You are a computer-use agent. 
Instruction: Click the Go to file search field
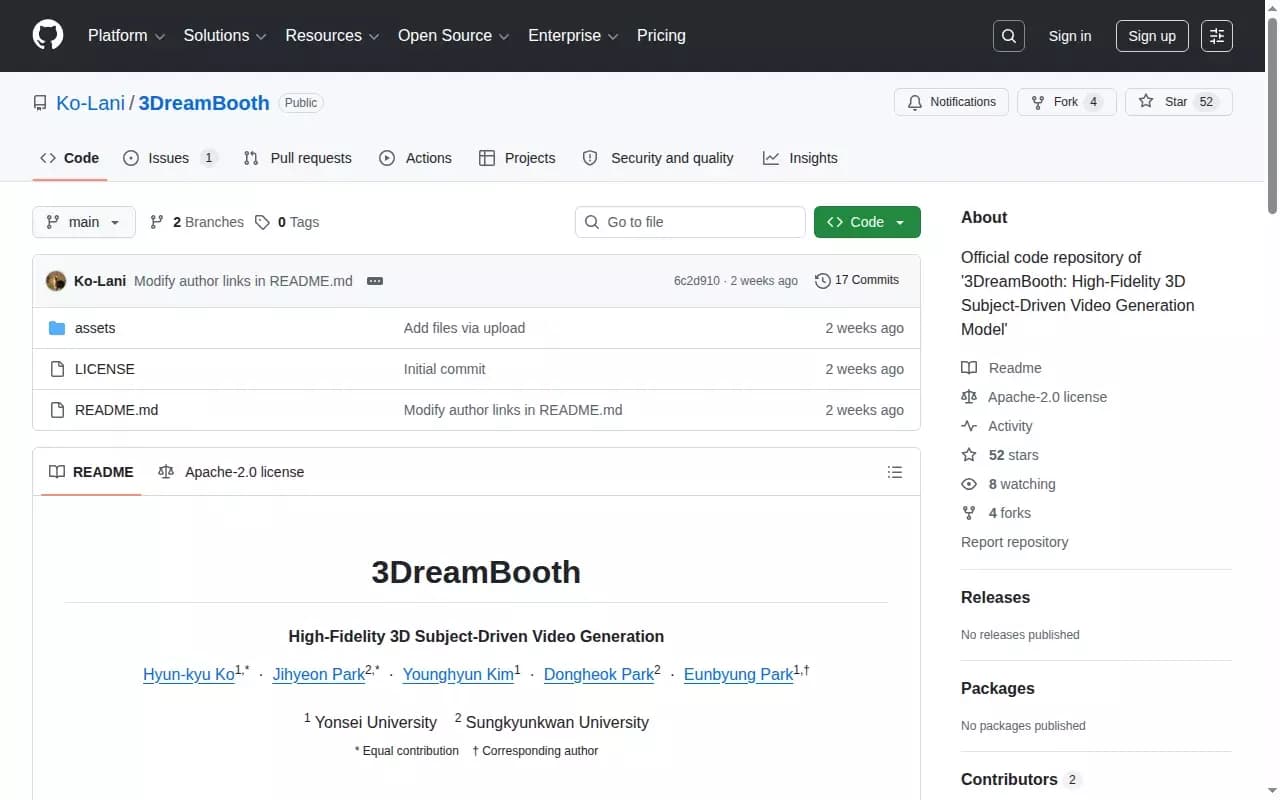(x=690, y=222)
